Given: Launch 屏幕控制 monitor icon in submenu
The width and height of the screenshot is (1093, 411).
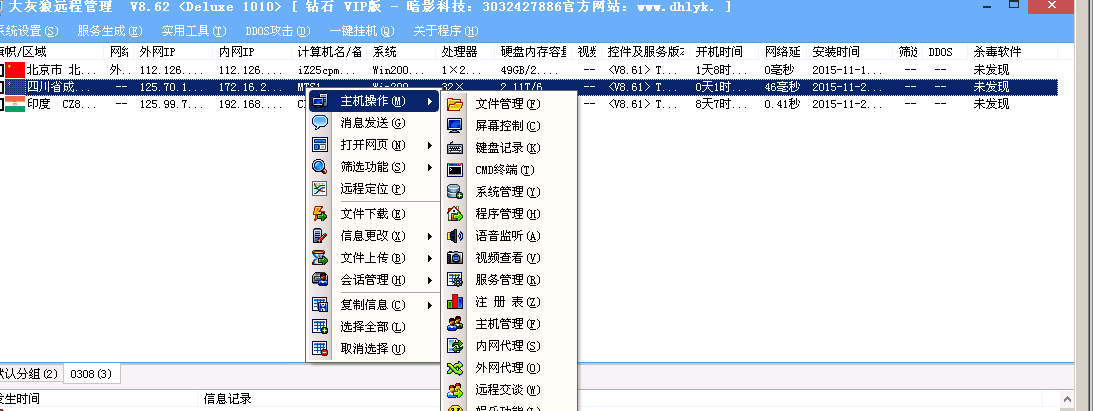Looking at the screenshot, I should click(454, 126).
